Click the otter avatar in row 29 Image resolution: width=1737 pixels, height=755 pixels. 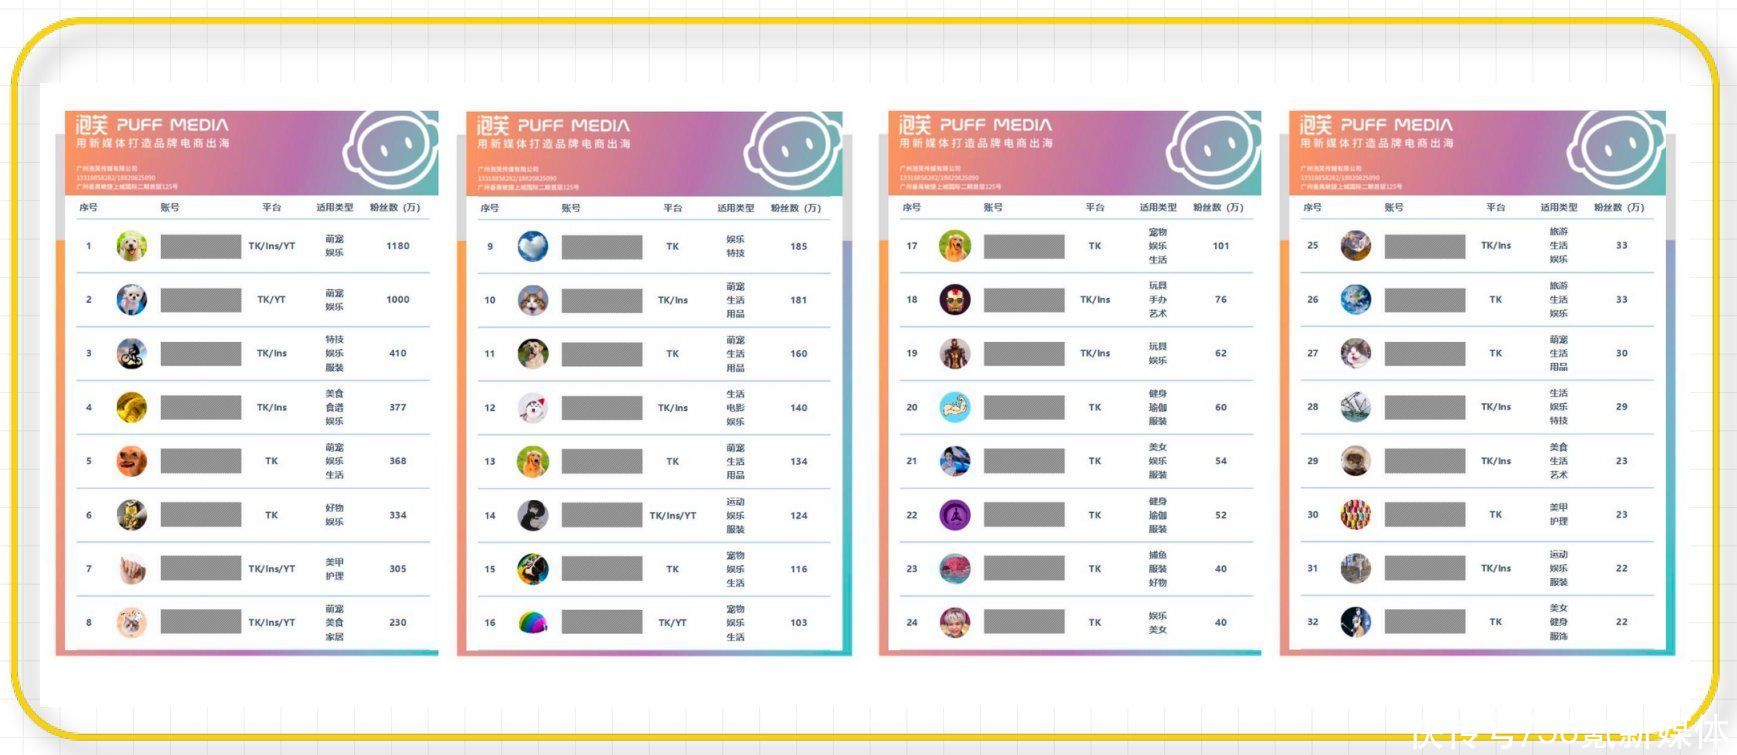point(1356,461)
